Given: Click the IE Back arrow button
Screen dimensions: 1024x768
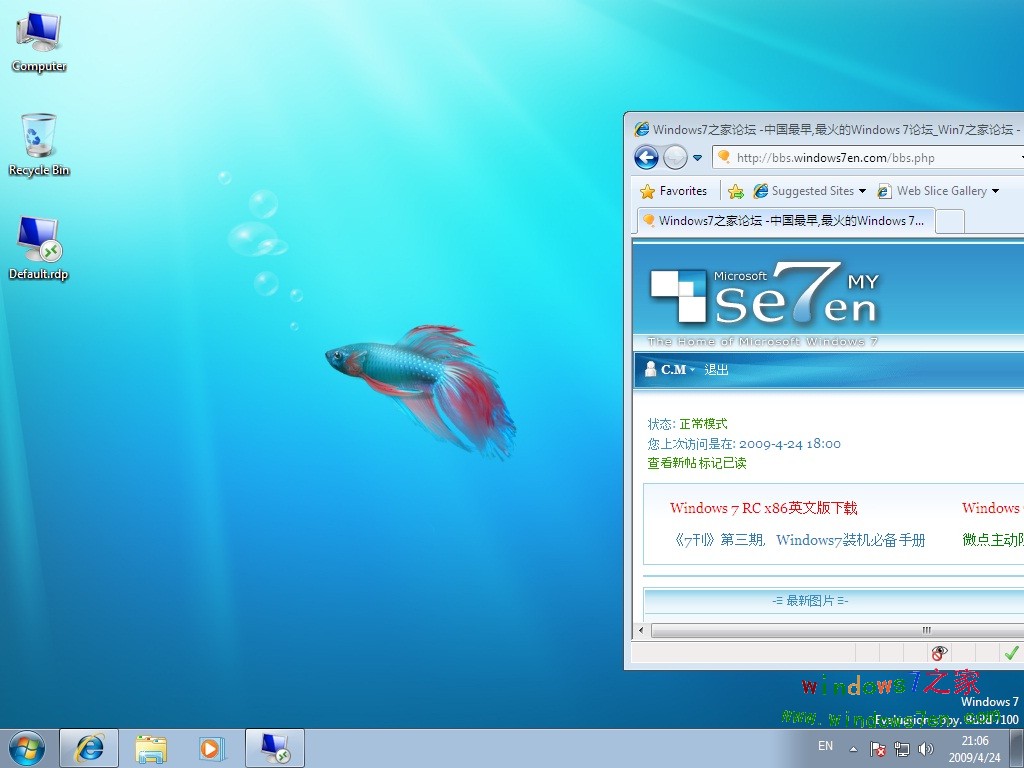Looking at the screenshot, I should click(646, 157).
